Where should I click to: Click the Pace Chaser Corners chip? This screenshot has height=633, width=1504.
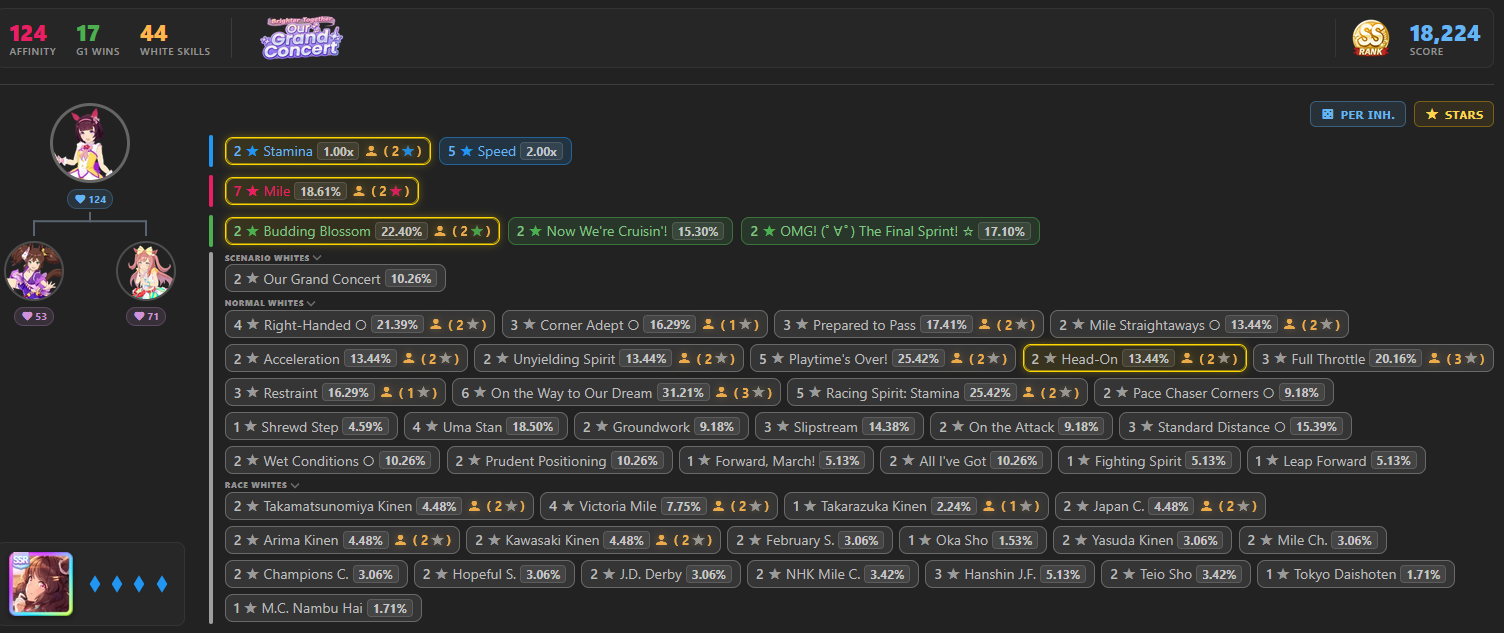point(1214,393)
